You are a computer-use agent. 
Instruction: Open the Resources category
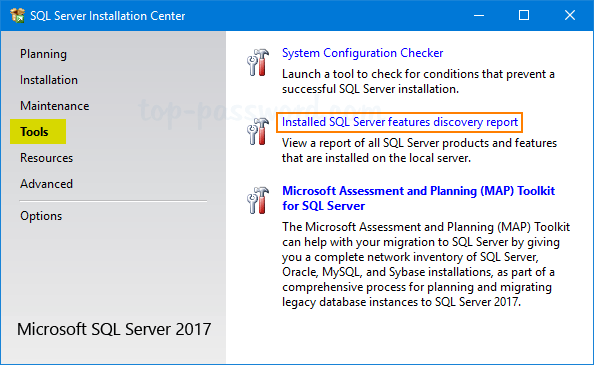[x=47, y=158]
